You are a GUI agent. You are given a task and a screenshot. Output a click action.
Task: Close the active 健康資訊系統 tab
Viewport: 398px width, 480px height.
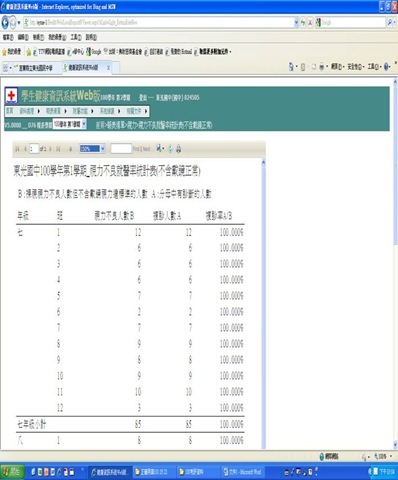(x=108, y=68)
